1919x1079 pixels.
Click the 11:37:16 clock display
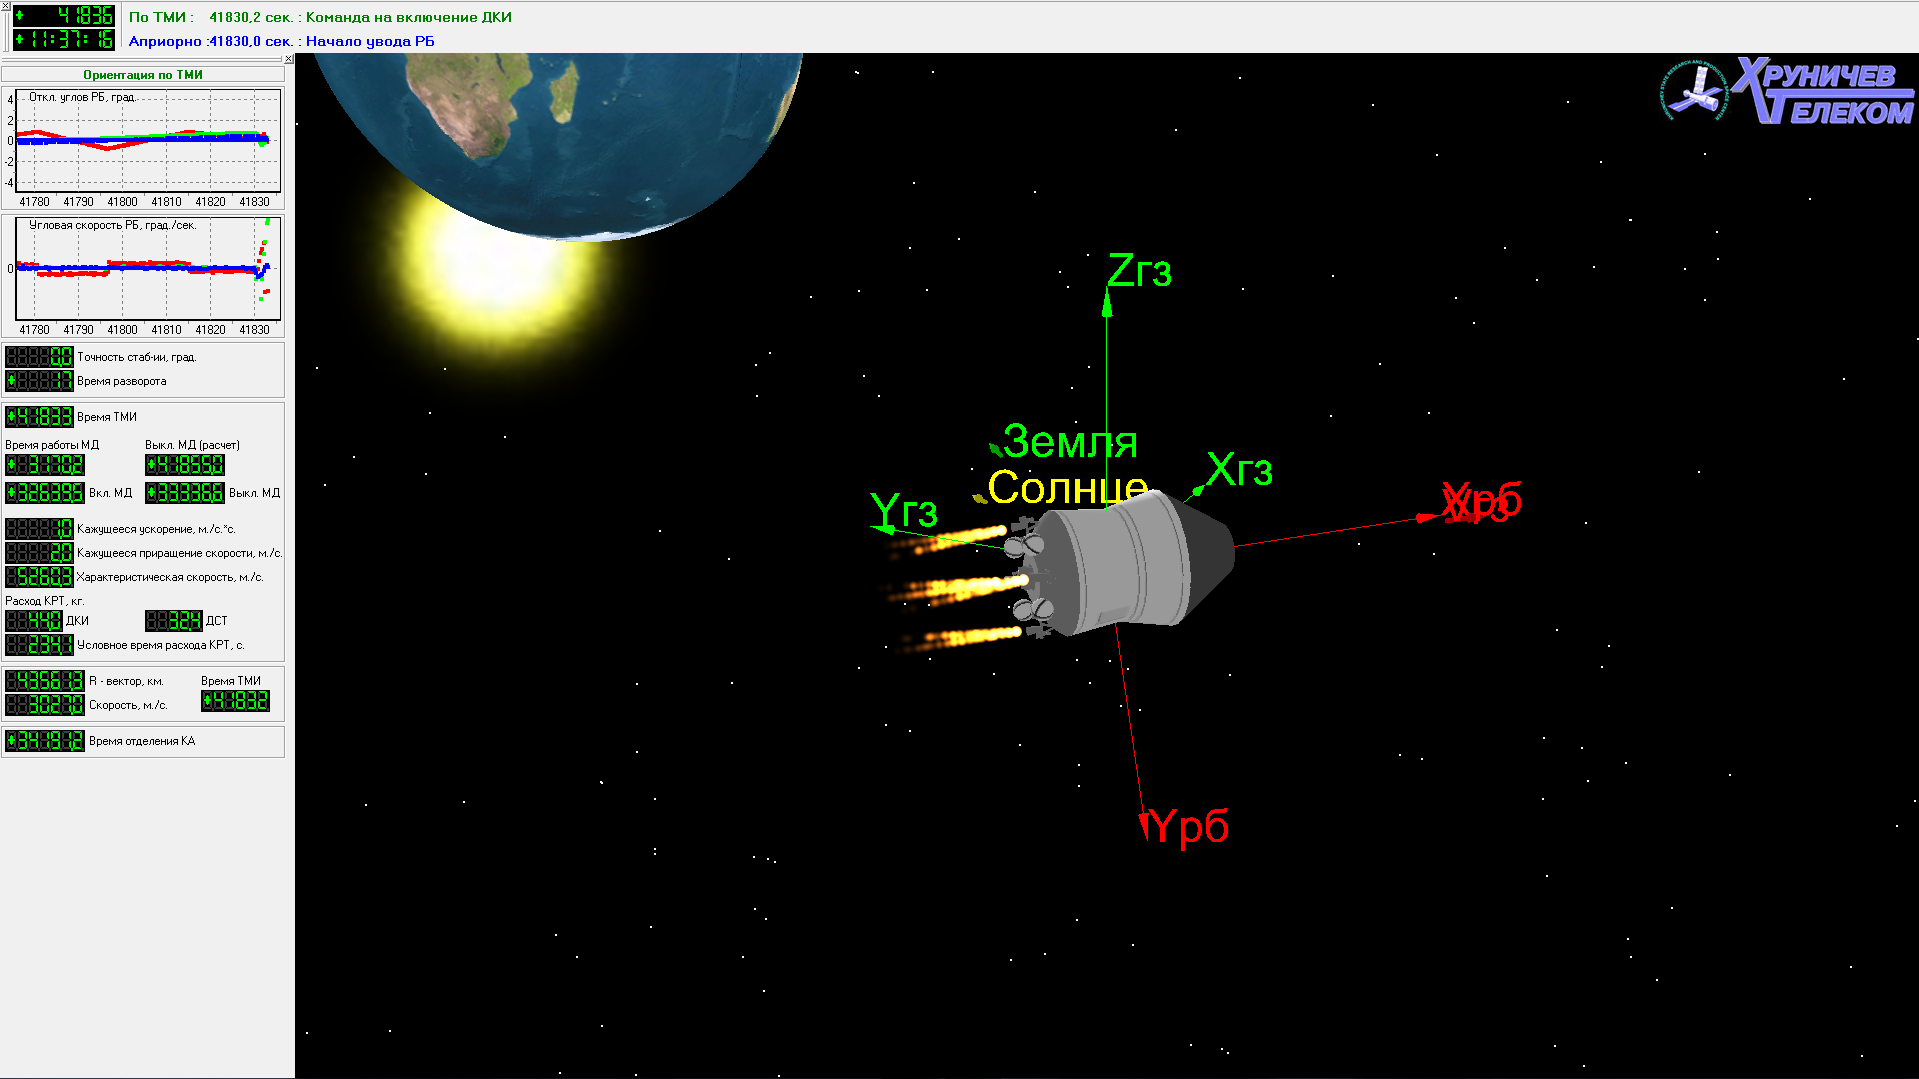click(64, 39)
